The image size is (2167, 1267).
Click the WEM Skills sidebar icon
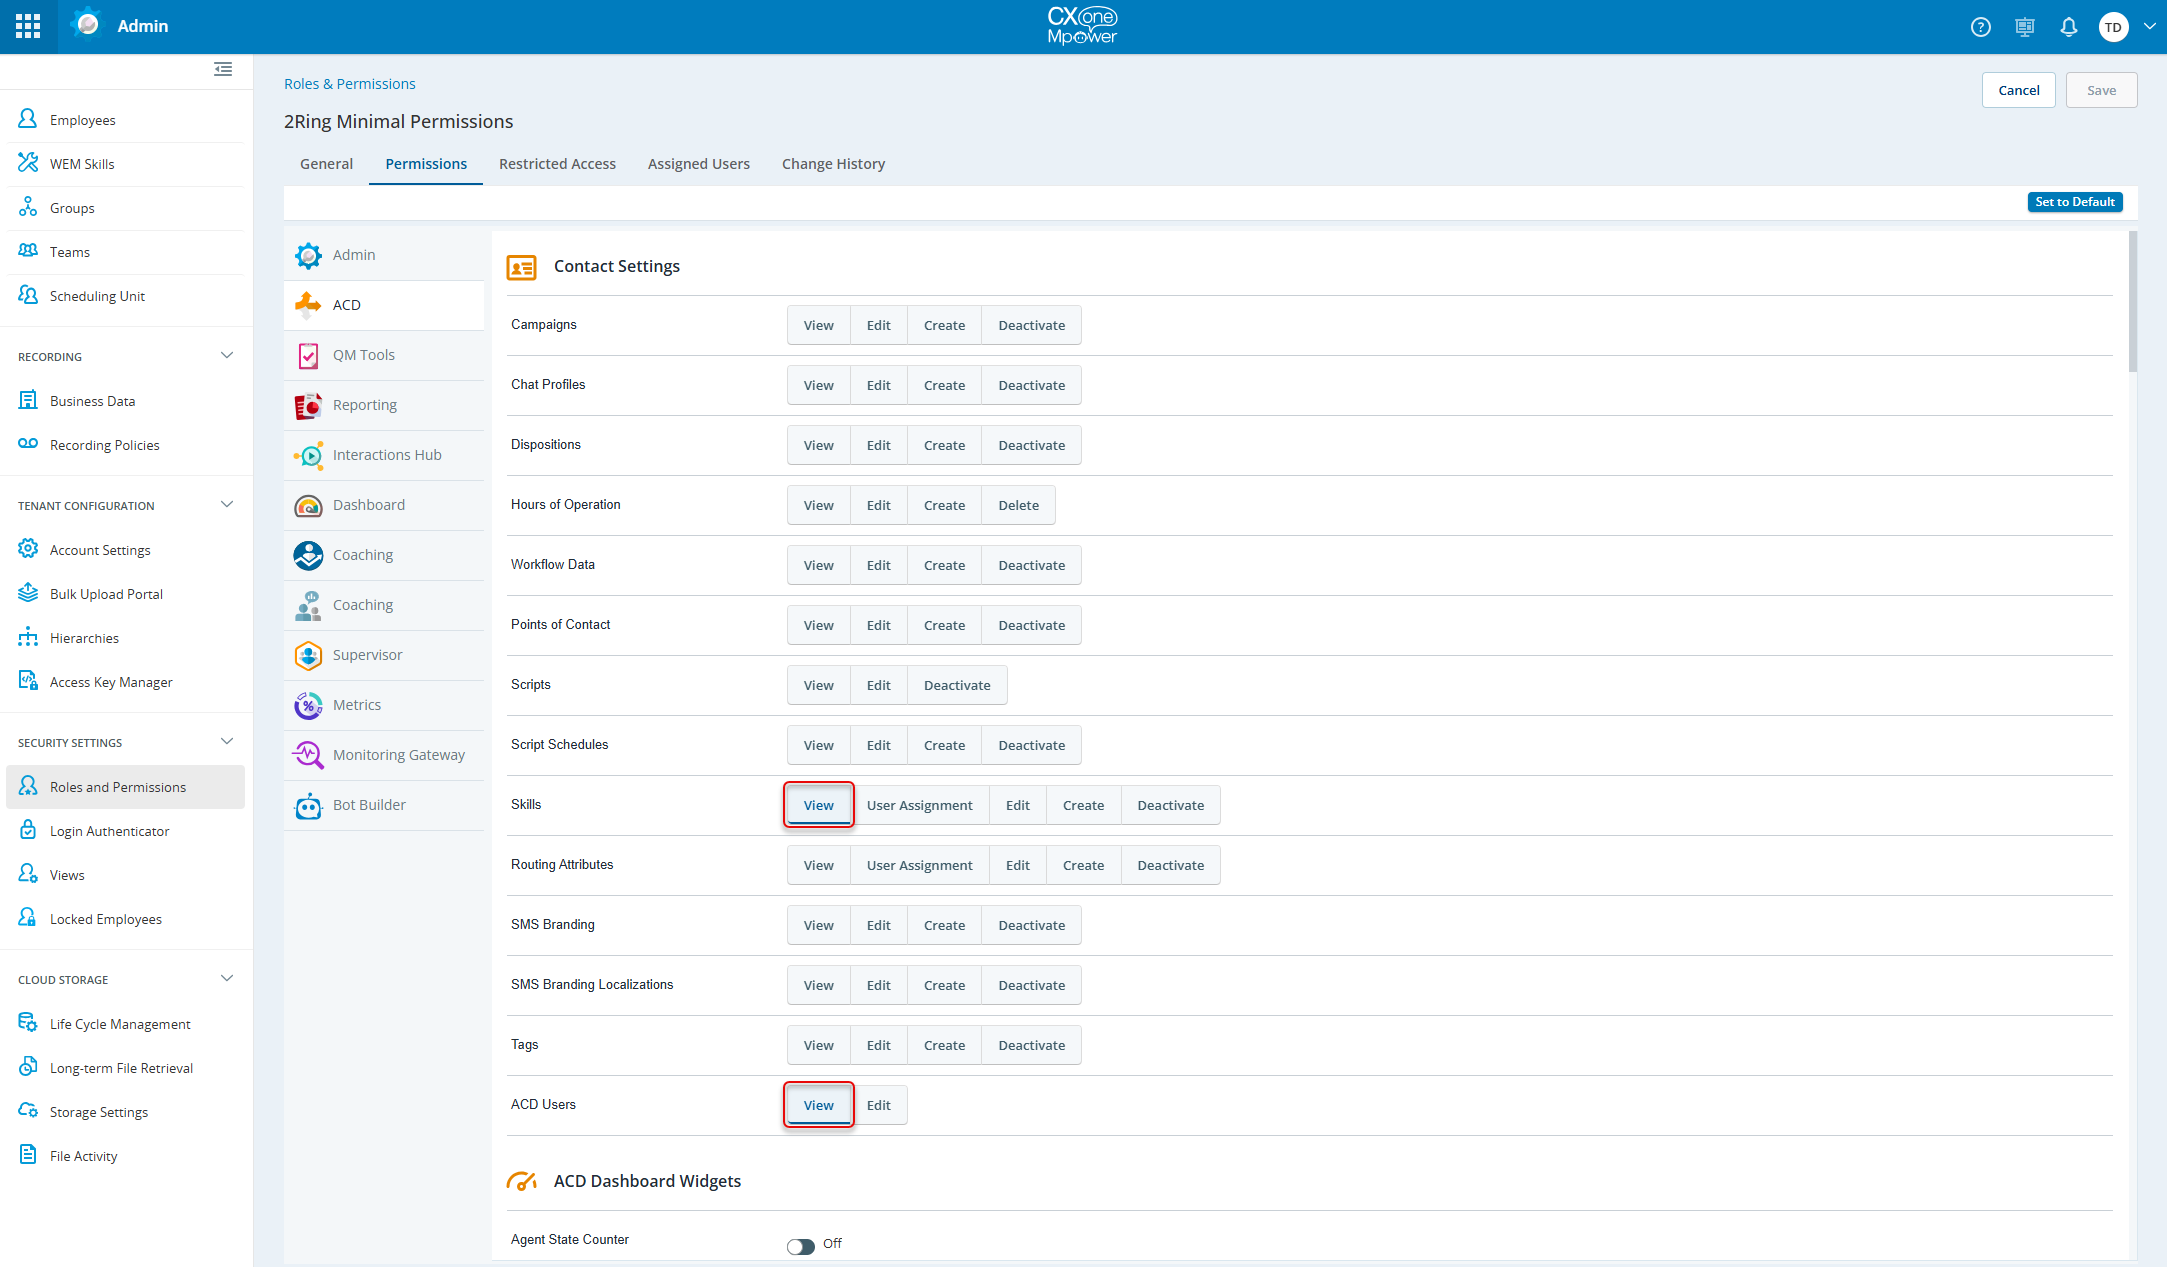pyautogui.click(x=28, y=163)
